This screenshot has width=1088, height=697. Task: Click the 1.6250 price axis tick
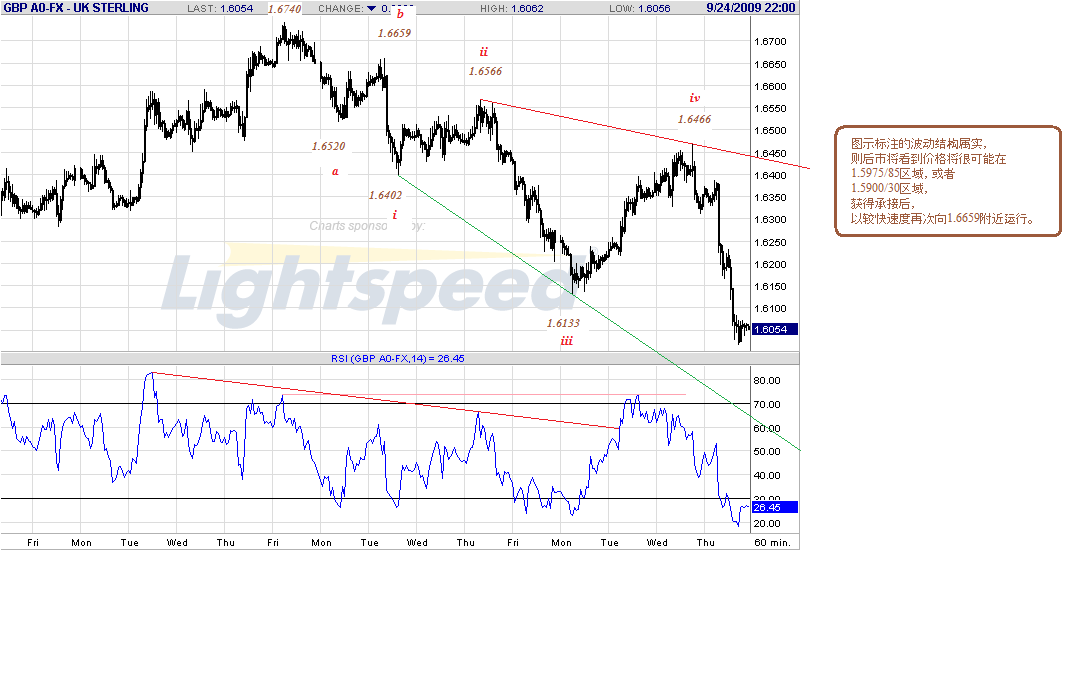click(770, 242)
